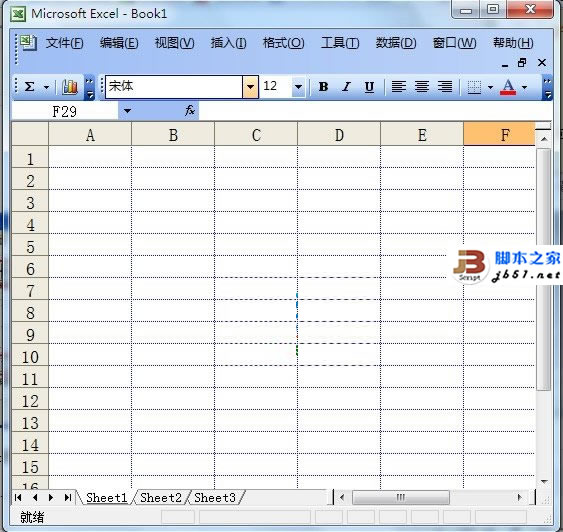Open the 数据(D) menu
563x532 pixels.
pos(396,43)
